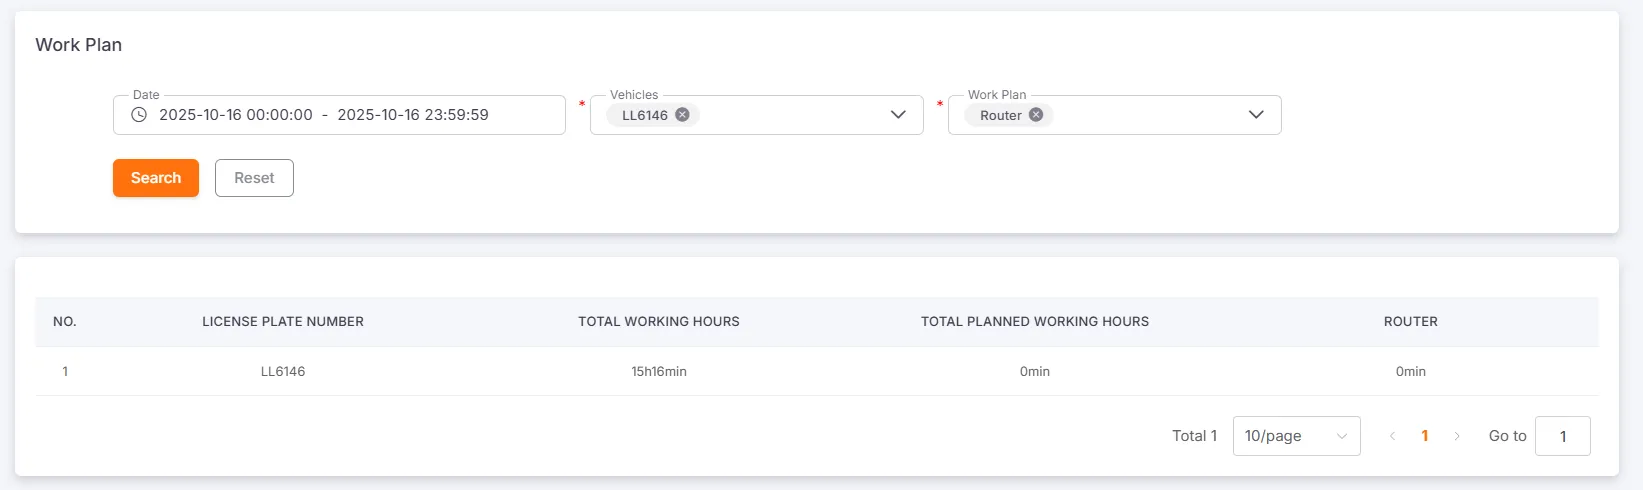
Task: Click the Total Working Hours column header
Action: point(659,322)
